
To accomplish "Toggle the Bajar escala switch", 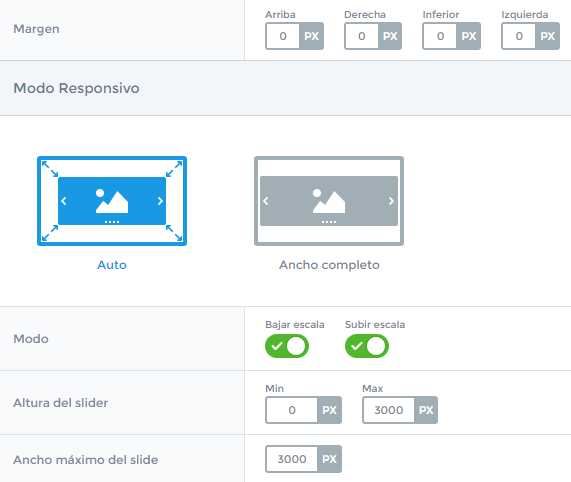I will 287,346.
